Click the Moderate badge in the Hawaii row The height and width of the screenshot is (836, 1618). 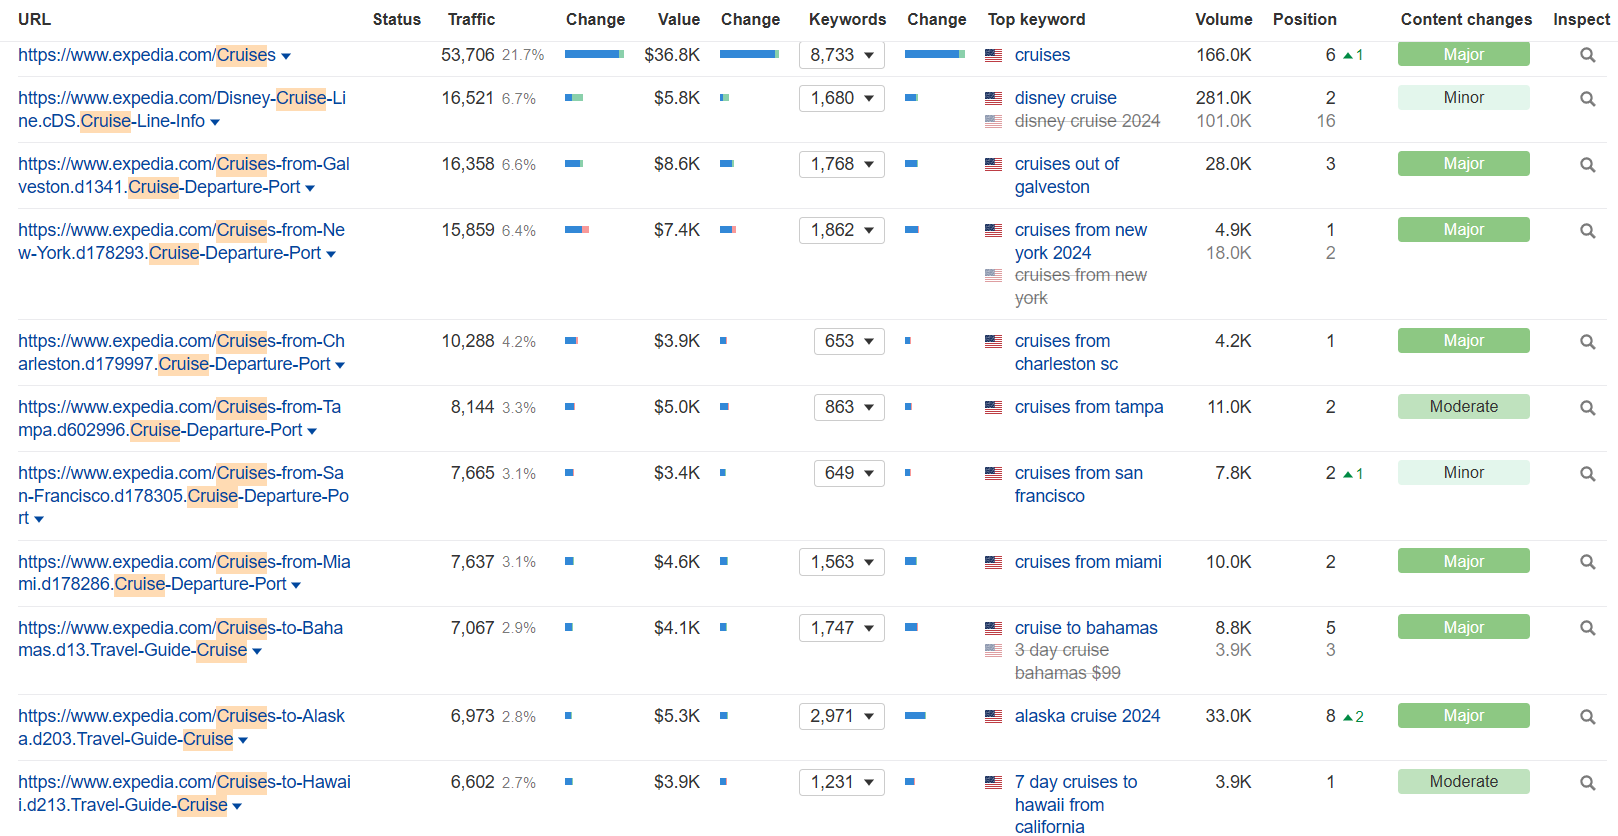[1463, 781]
